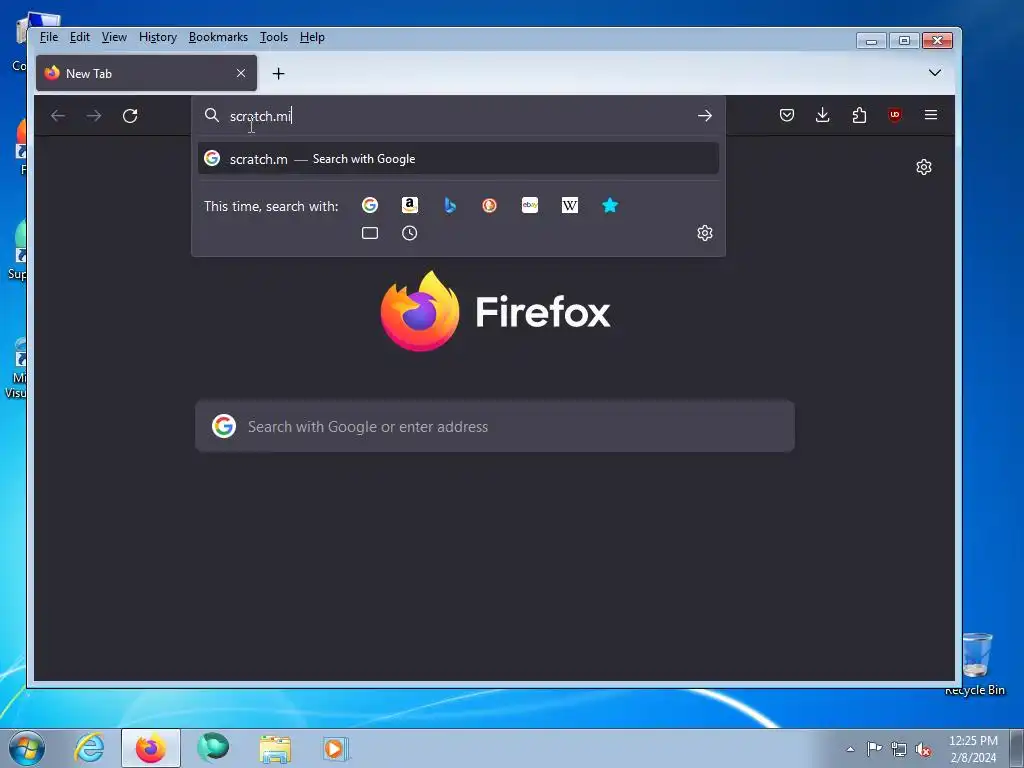This screenshot has height=768, width=1024.
Task: Open the File menu
Action: tap(48, 37)
